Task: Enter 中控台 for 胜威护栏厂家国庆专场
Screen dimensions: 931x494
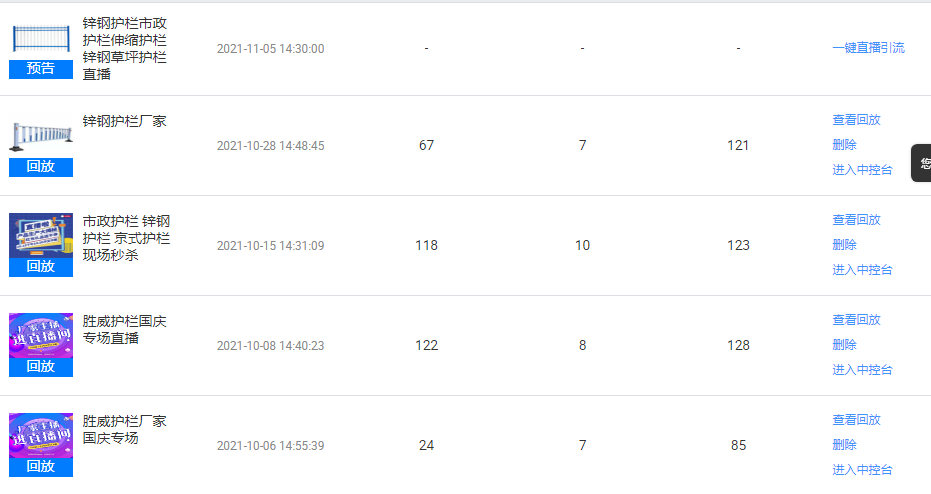Action: click(862, 470)
